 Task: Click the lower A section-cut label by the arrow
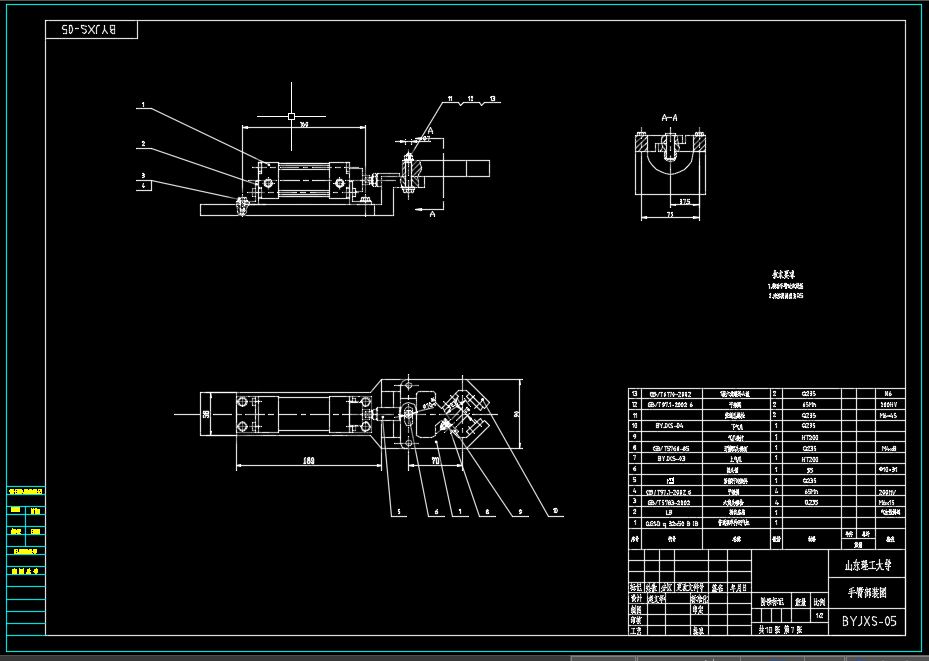pos(433,214)
